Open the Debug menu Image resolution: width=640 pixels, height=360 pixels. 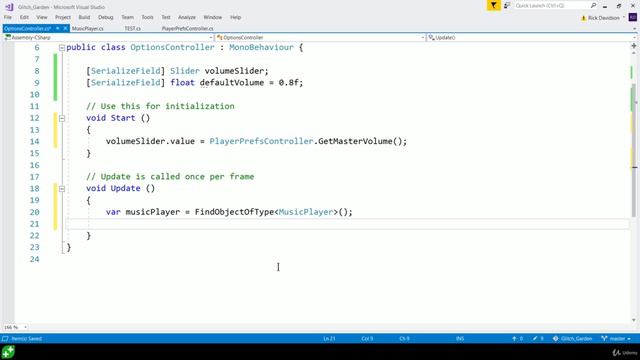pyautogui.click(x=105, y=17)
